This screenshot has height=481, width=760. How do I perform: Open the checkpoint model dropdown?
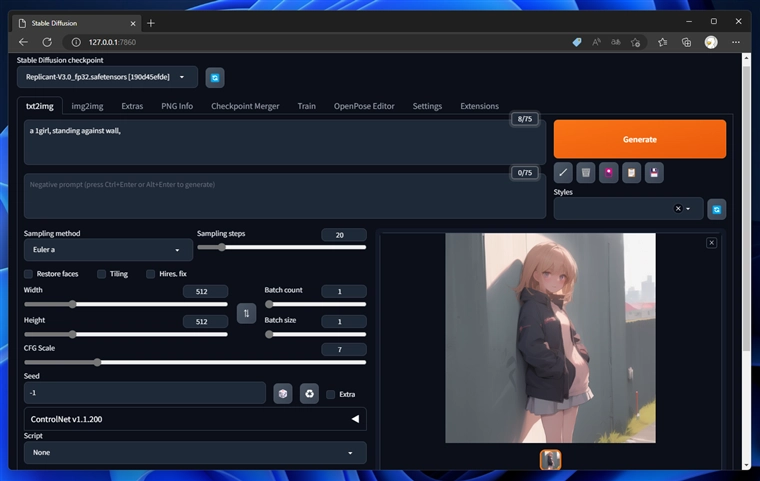point(107,77)
